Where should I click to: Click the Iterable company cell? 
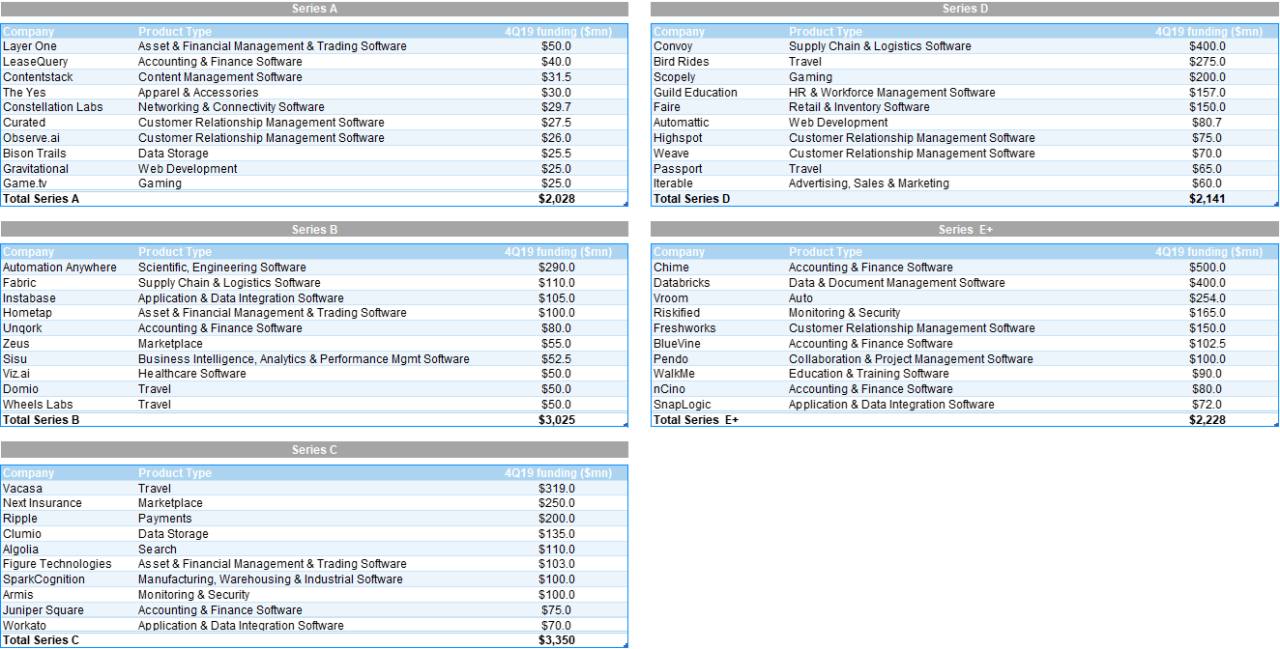pyautogui.click(x=673, y=184)
